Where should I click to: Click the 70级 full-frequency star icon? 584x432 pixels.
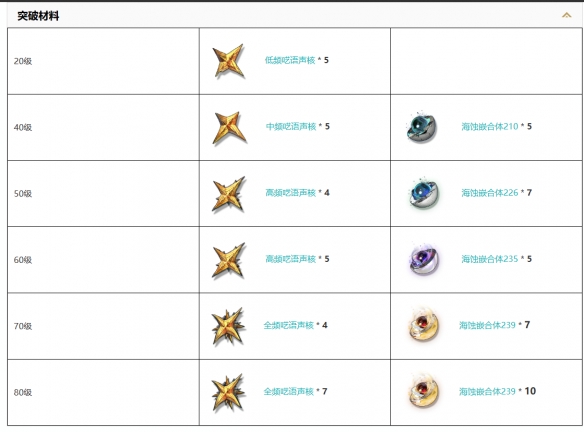(x=228, y=326)
